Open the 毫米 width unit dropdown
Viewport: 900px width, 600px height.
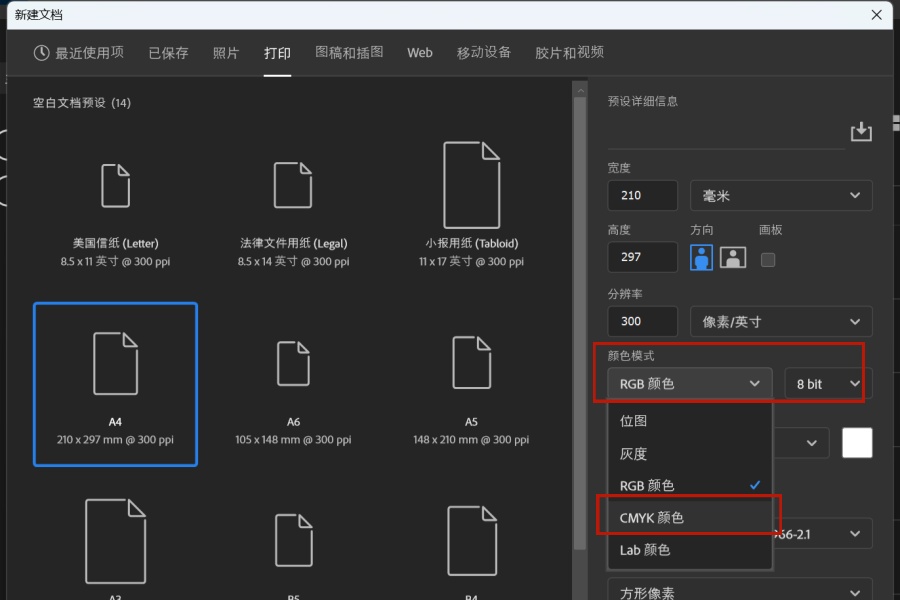tap(781, 196)
